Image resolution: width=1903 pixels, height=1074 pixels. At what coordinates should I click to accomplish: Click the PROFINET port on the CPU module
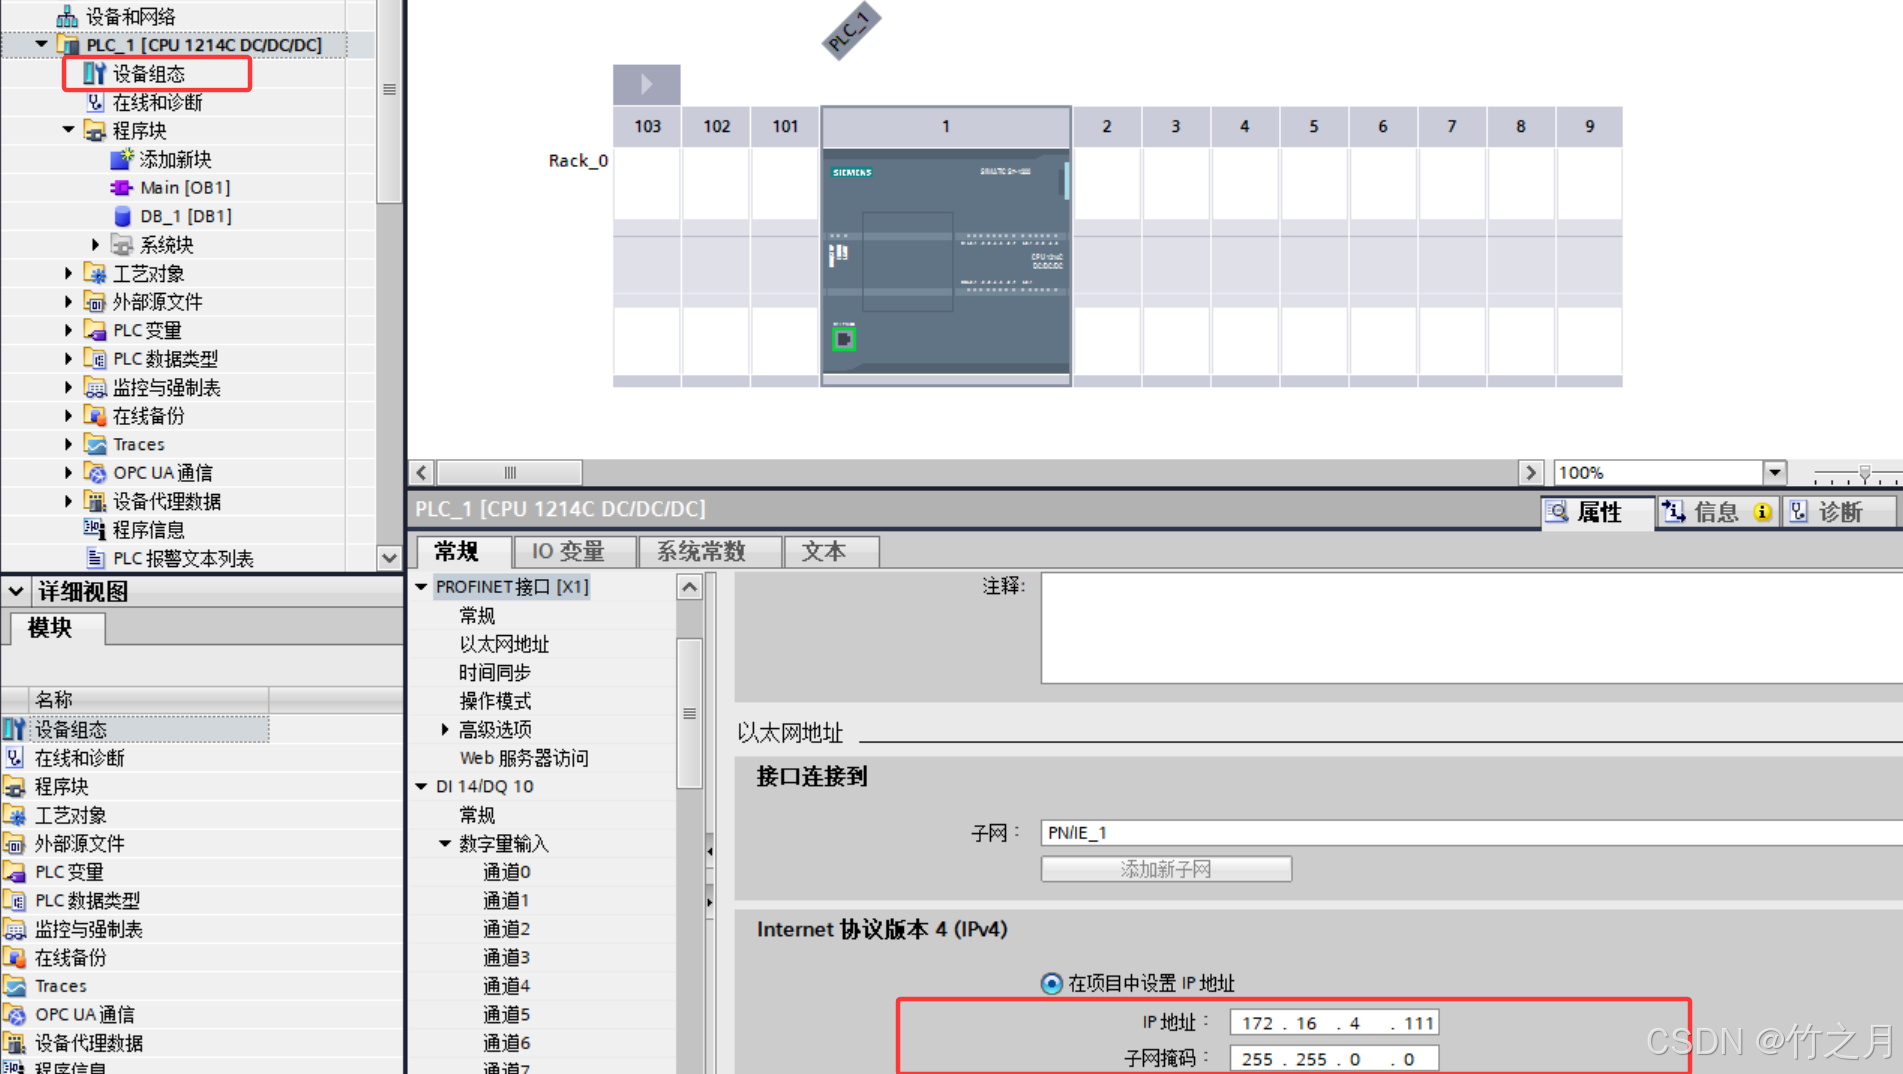(x=843, y=339)
